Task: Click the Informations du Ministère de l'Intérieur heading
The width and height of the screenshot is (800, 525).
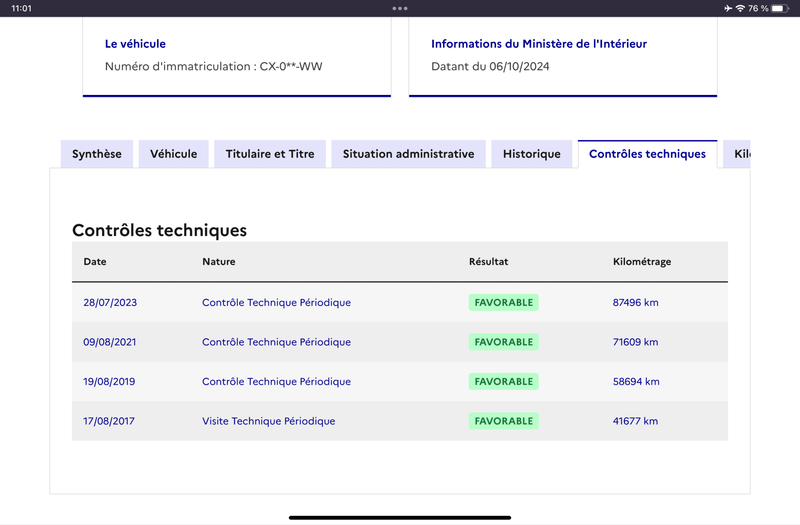Action: point(539,44)
